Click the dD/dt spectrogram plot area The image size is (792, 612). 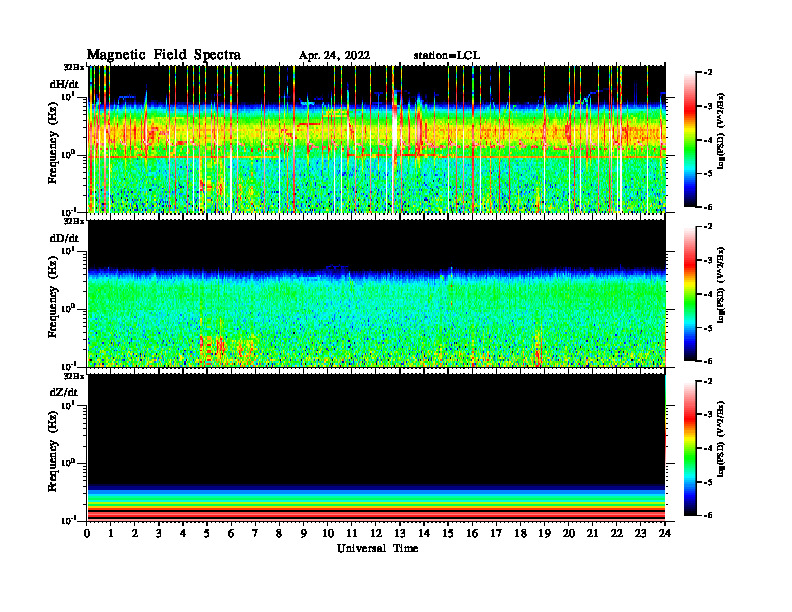(376, 293)
